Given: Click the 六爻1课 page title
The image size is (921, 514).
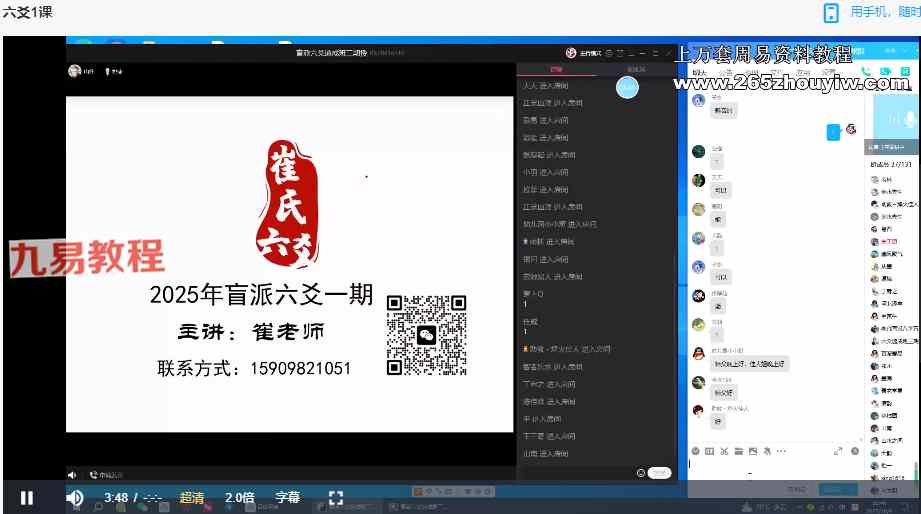Looking at the screenshot, I should click(x=28, y=12).
